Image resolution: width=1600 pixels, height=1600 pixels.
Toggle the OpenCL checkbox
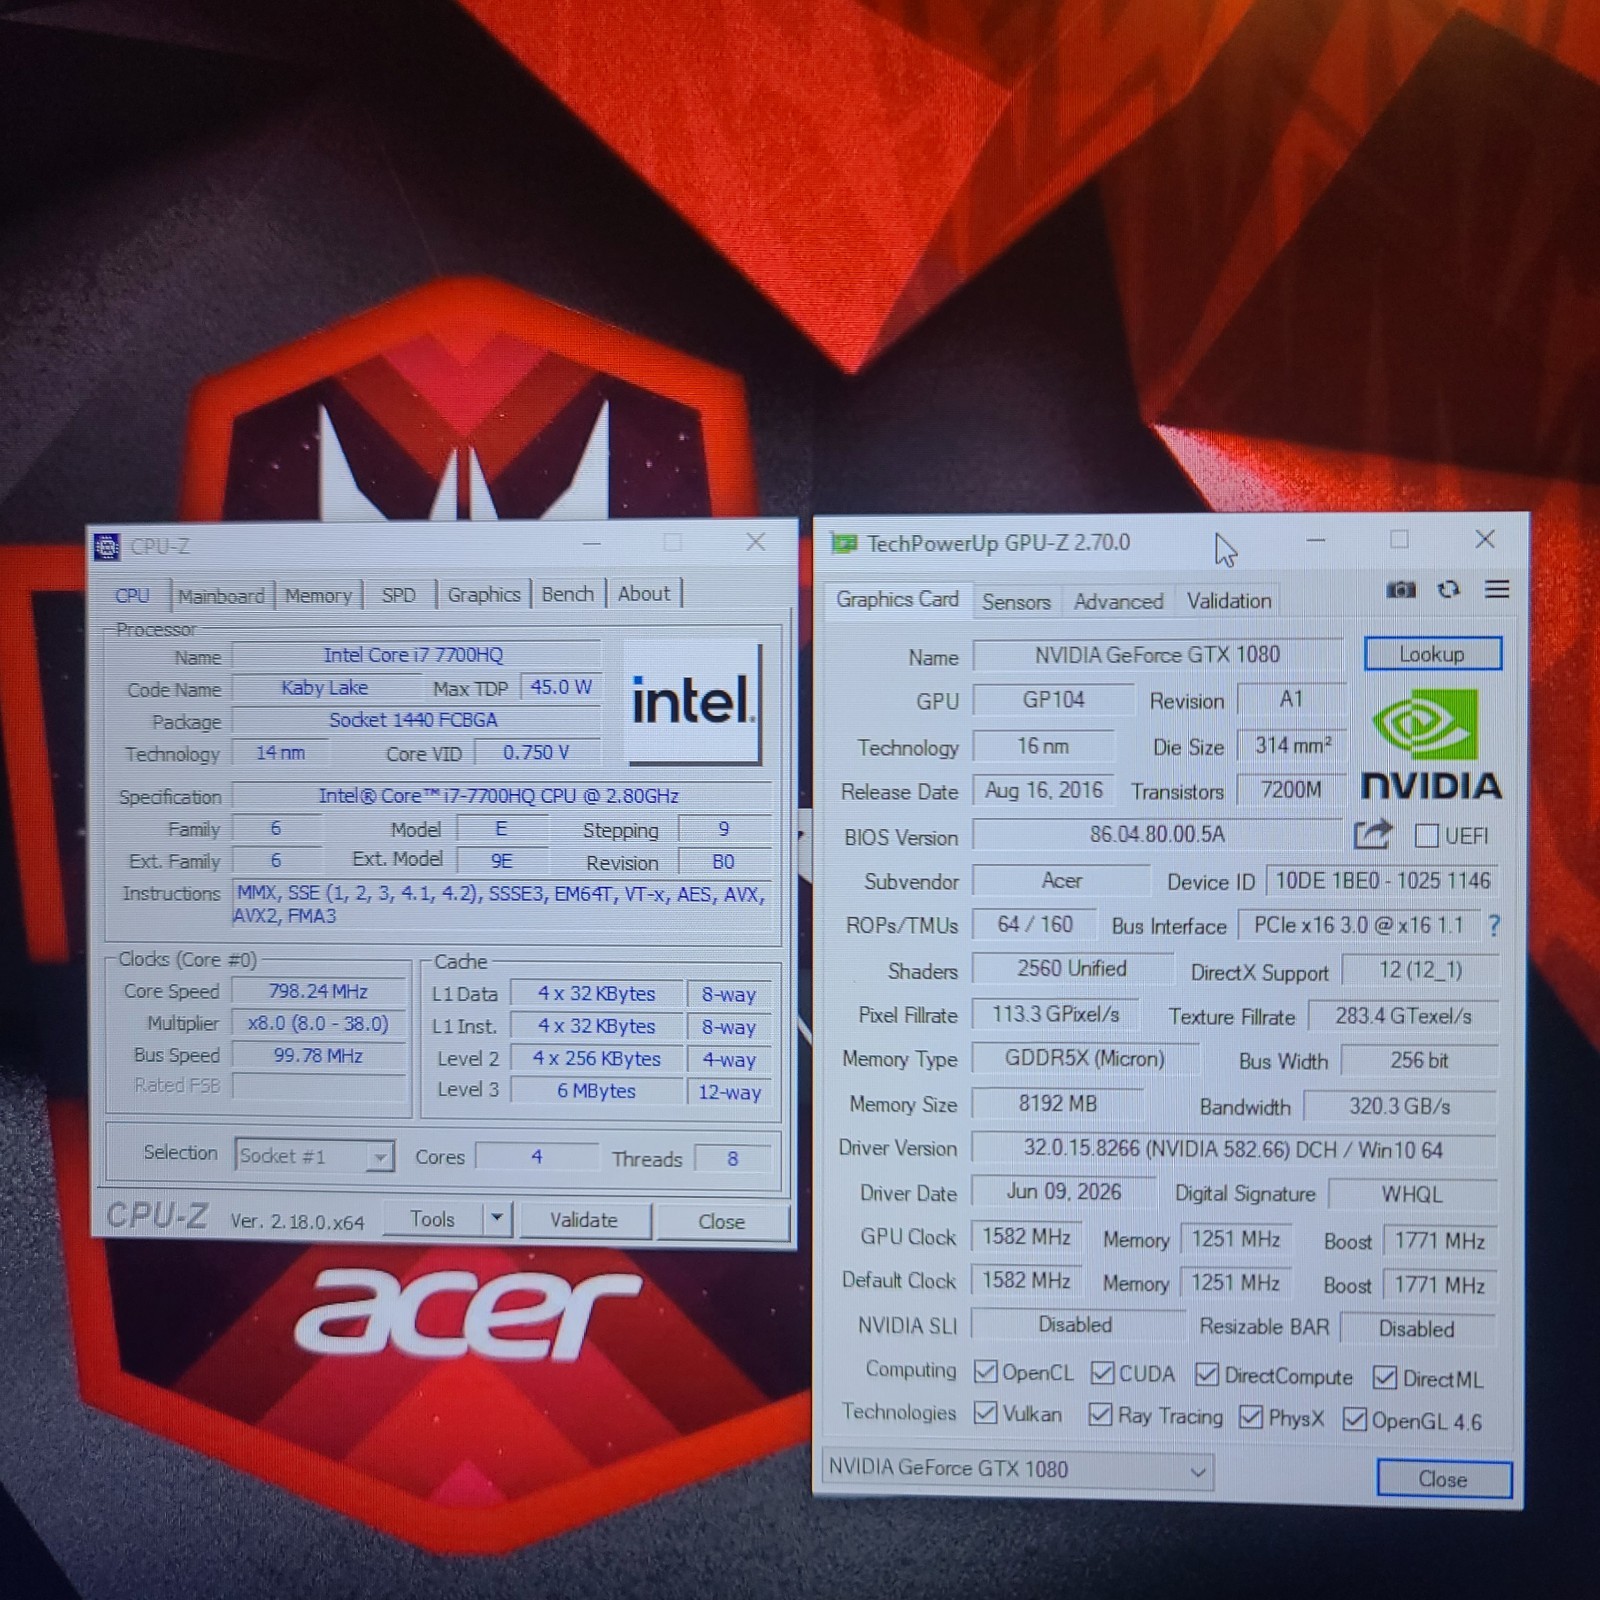(x=985, y=1371)
